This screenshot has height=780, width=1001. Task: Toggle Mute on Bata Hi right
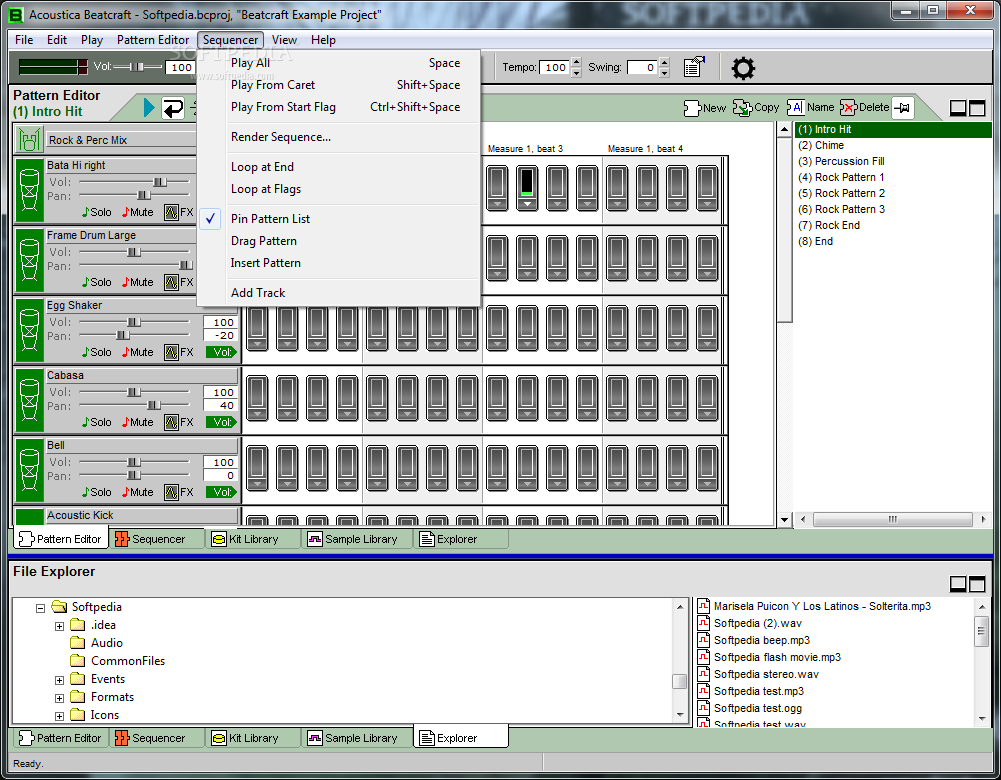(x=138, y=212)
